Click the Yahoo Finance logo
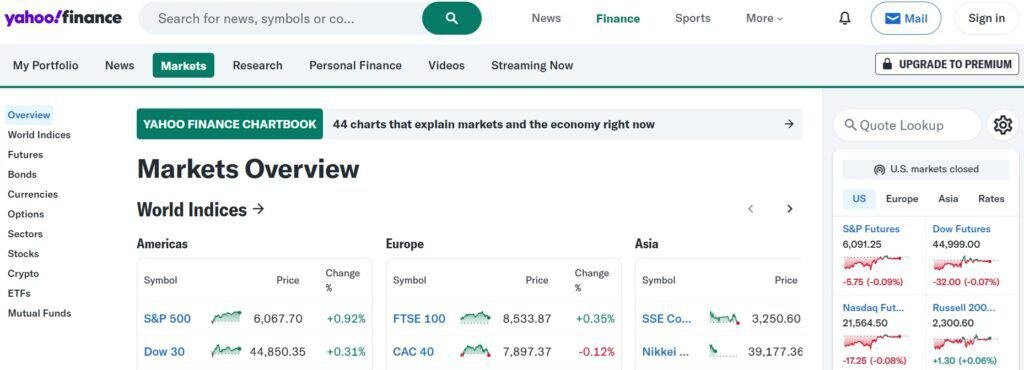This screenshot has width=1024, height=370. point(63,18)
